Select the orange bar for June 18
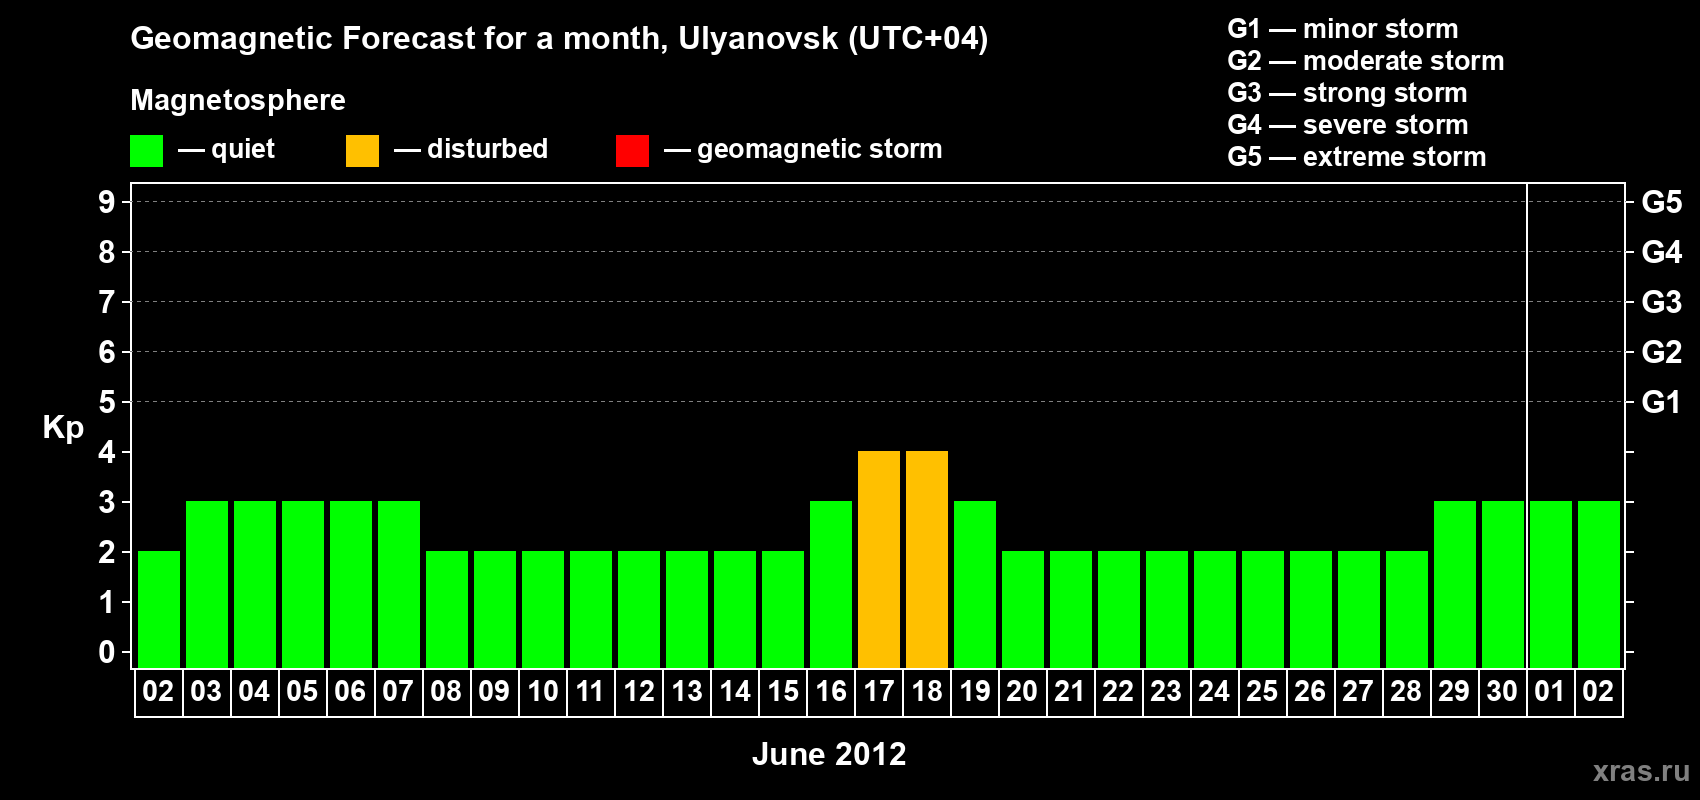This screenshot has height=800, width=1700. (x=927, y=560)
